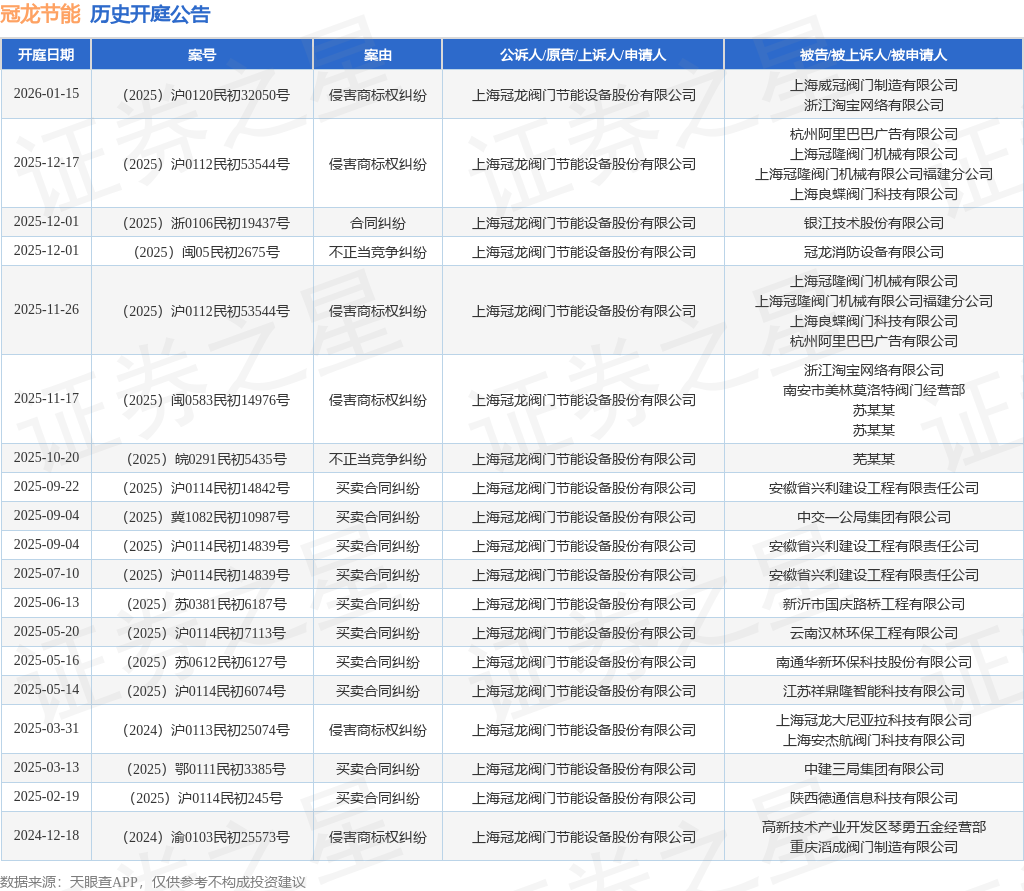Click date cell 2025-03-13
The image size is (1024, 891).
(x=46, y=768)
